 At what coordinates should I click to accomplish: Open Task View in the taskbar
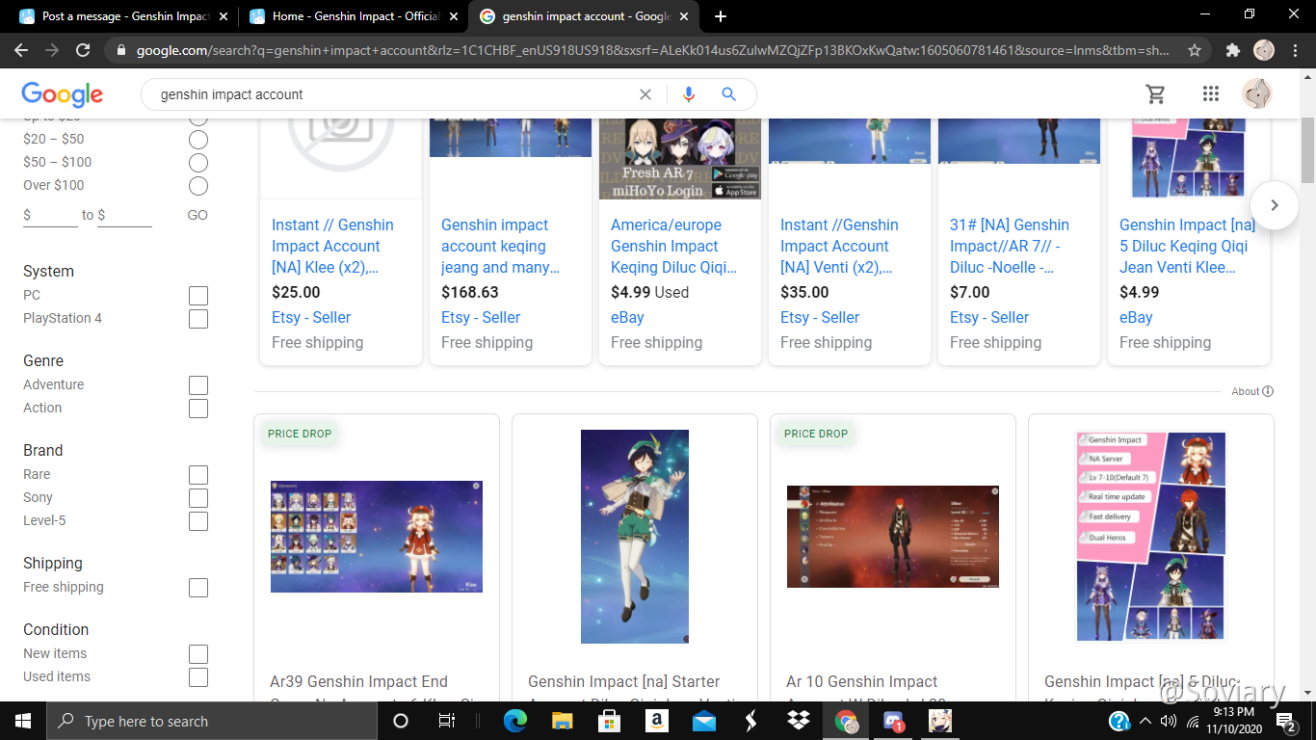(447, 721)
